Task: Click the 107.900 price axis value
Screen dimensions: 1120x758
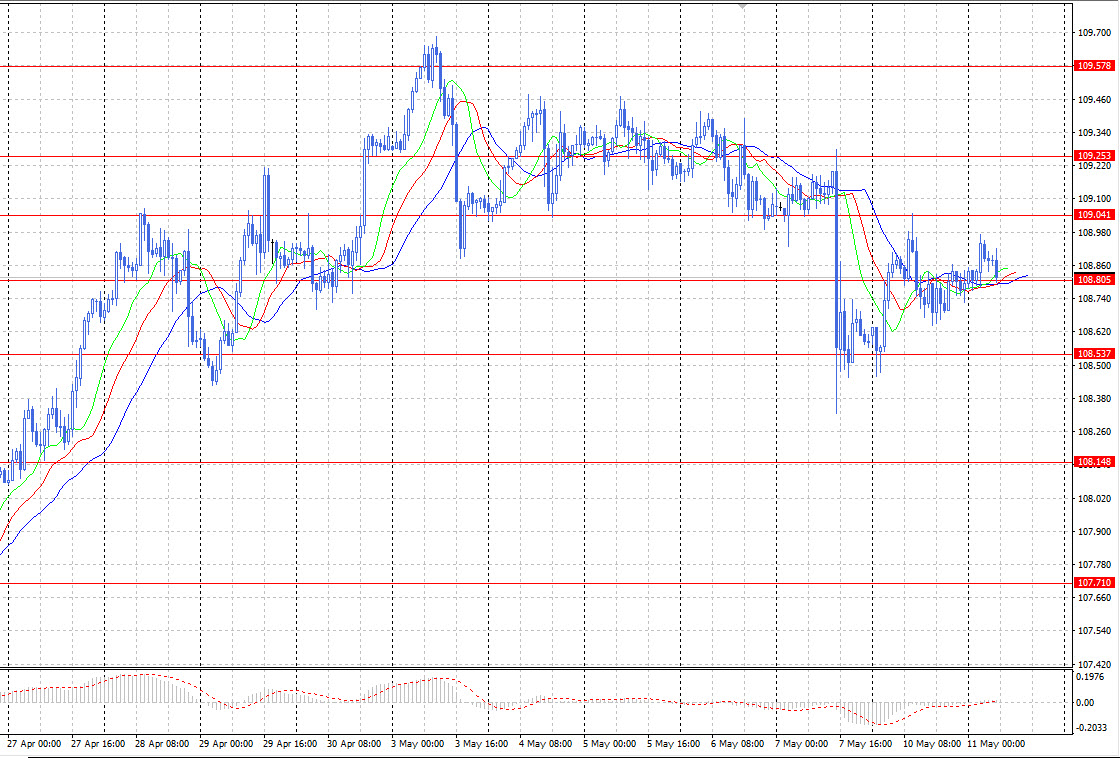Action: pos(1094,532)
